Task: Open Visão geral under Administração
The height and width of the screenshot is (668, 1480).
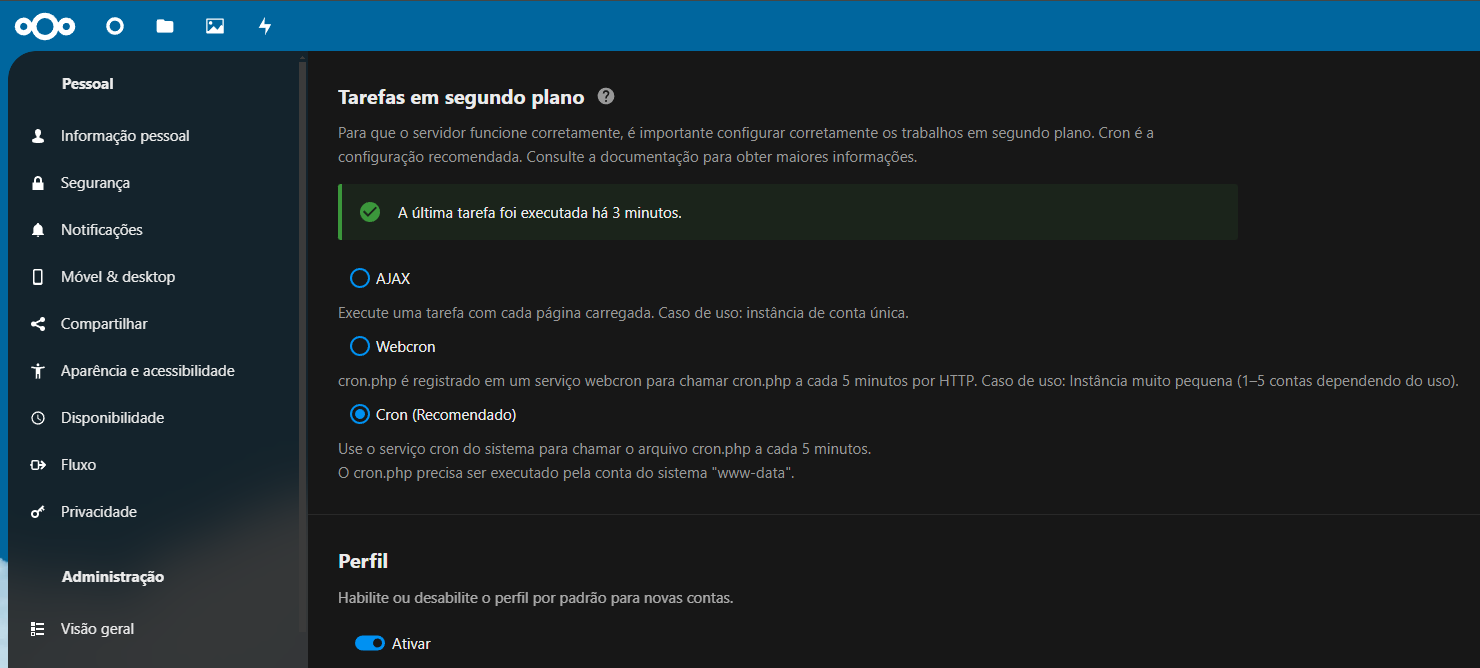Action: coord(97,629)
